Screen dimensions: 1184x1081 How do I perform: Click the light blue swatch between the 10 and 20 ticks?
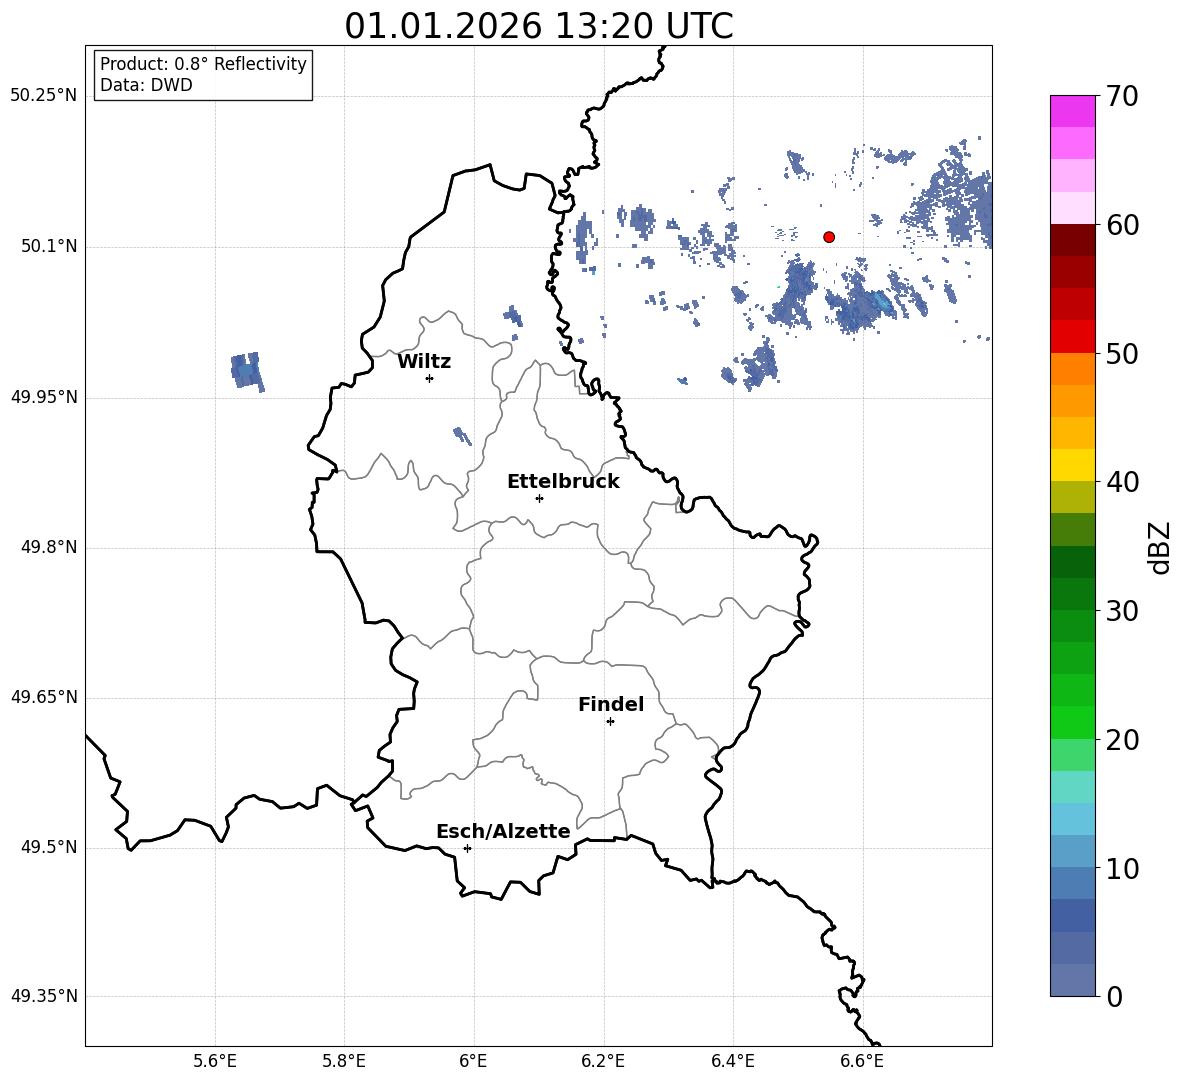pyautogui.click(x=1072, y=819)
